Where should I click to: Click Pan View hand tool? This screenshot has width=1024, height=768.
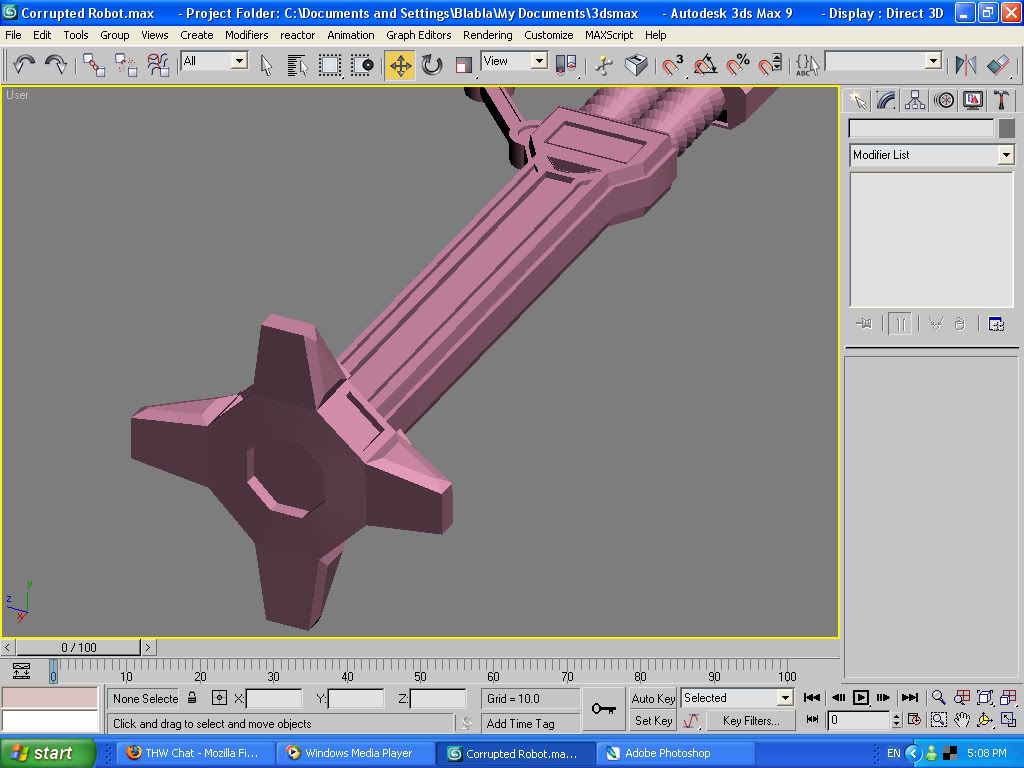point(961,720)
